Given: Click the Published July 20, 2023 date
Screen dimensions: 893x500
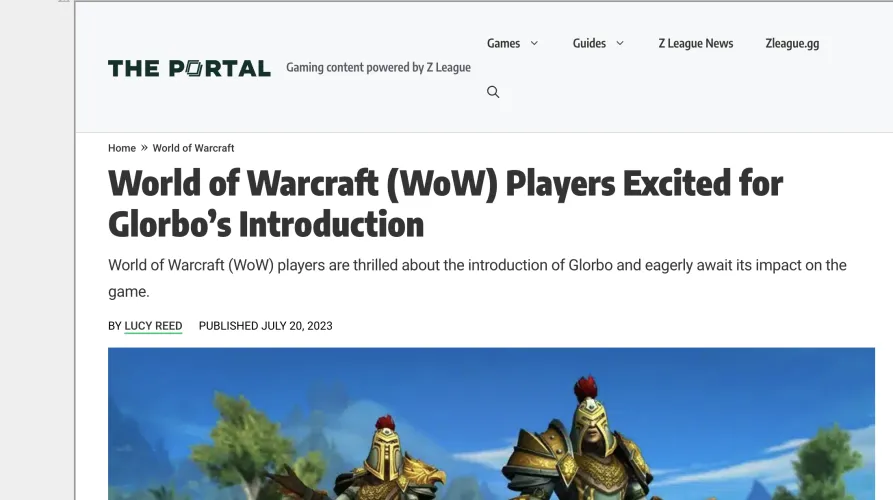Looking at the screenshot, I should pyautogui.click(x=265, y=326).
